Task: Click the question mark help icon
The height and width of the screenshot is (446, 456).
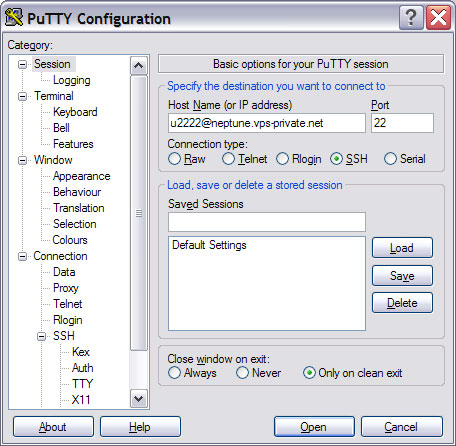Action: (411, 17)
